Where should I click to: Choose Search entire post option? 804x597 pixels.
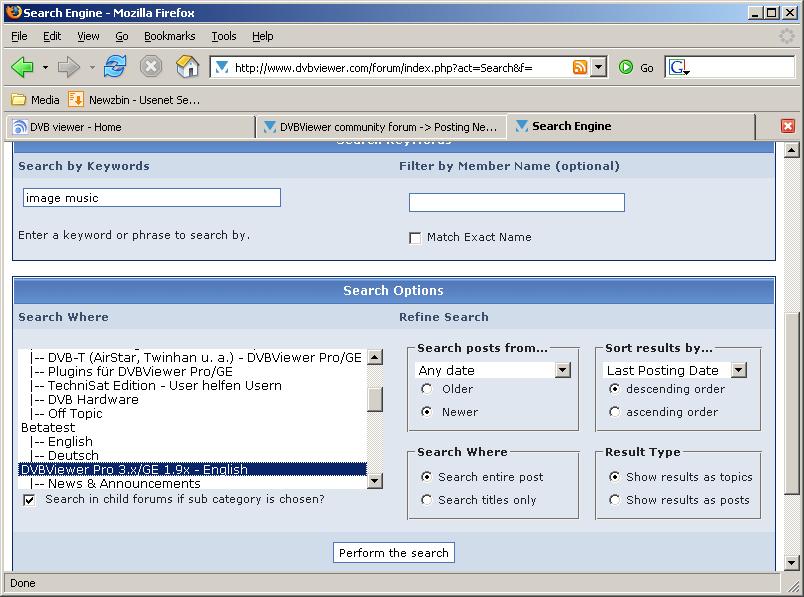[x=427, y=476]
